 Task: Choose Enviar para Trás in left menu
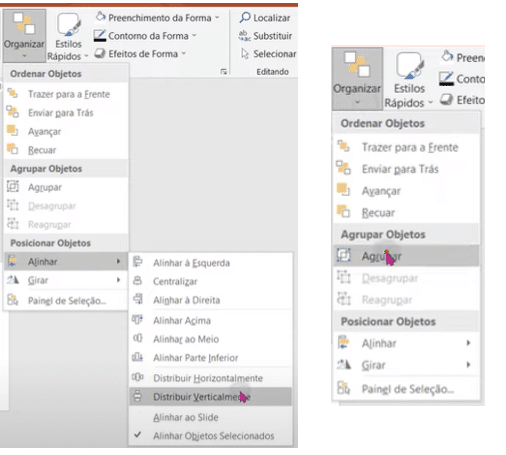pyautogui.click(x=66, y=113)
